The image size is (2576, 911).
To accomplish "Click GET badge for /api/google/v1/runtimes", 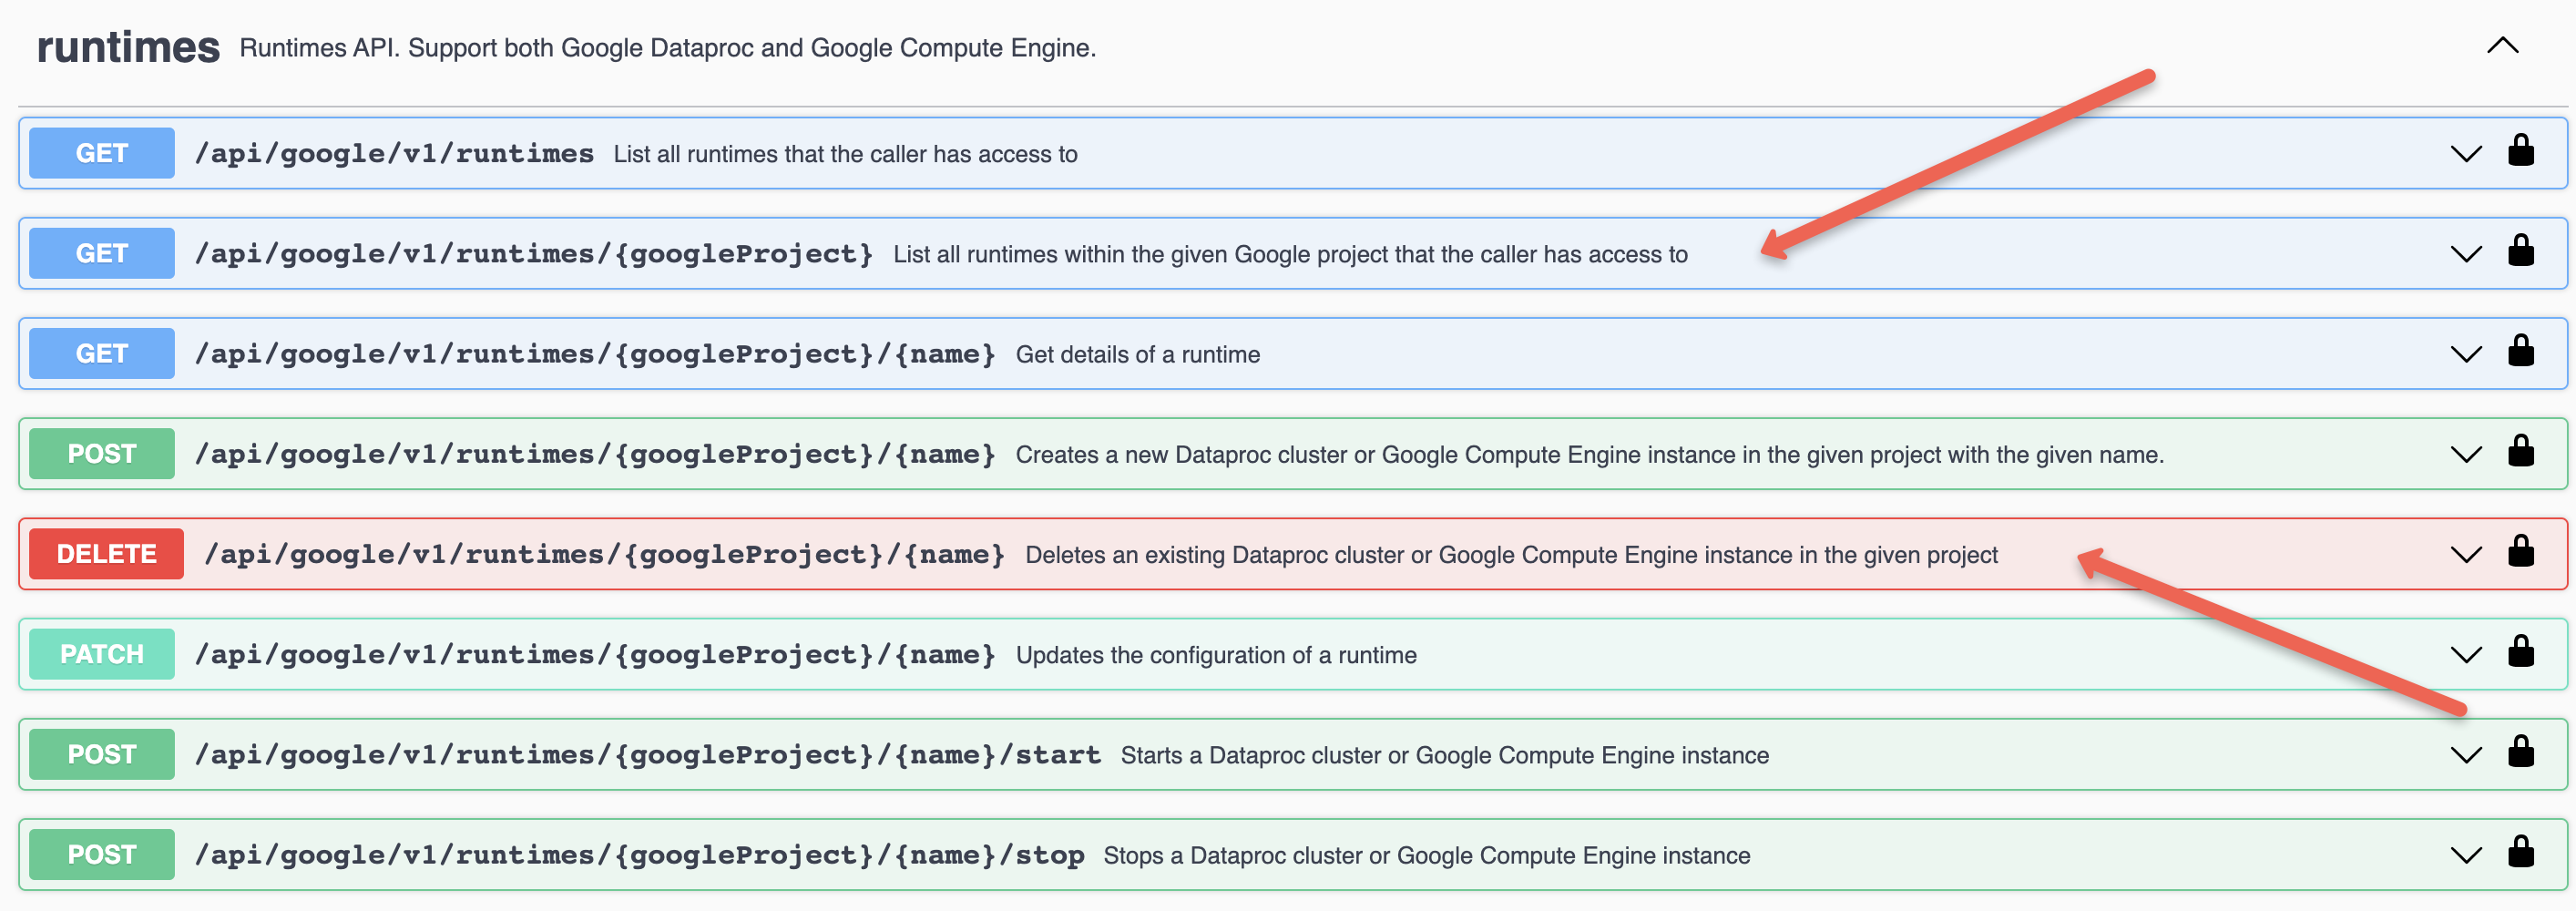I will (102, 153).
